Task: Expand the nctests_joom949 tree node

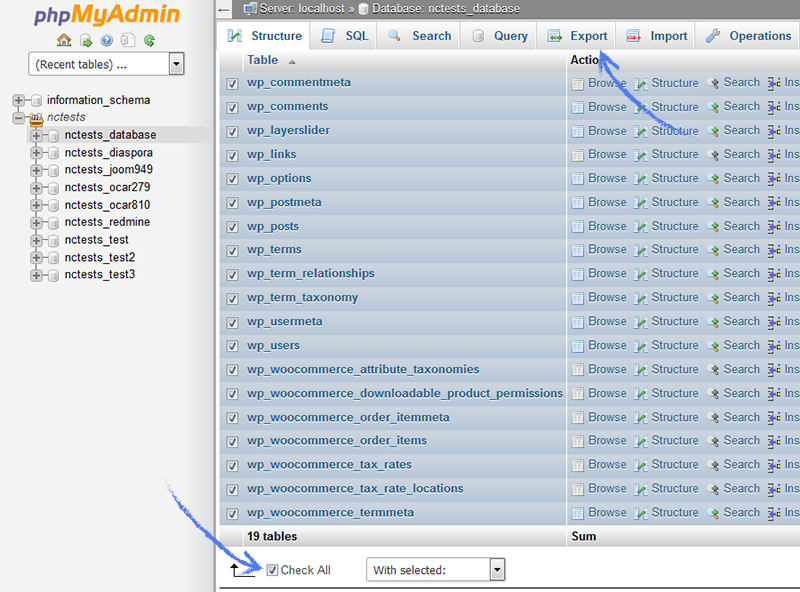Action: point(36,170)
